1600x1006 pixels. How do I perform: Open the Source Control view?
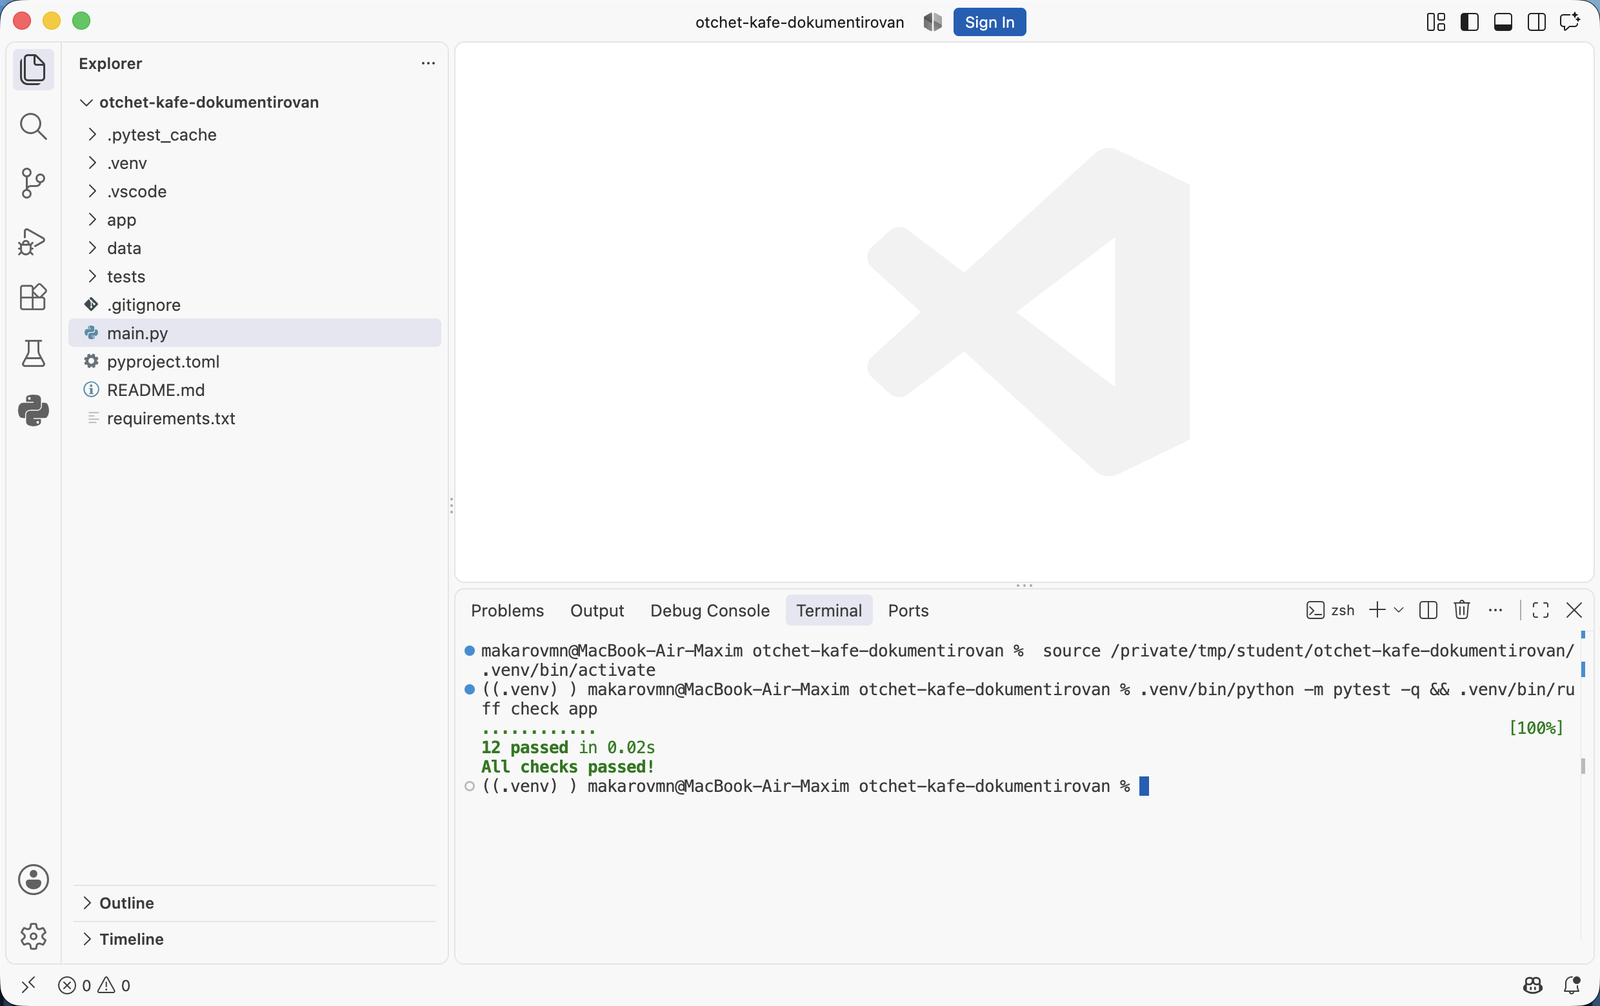click(33, 183)
